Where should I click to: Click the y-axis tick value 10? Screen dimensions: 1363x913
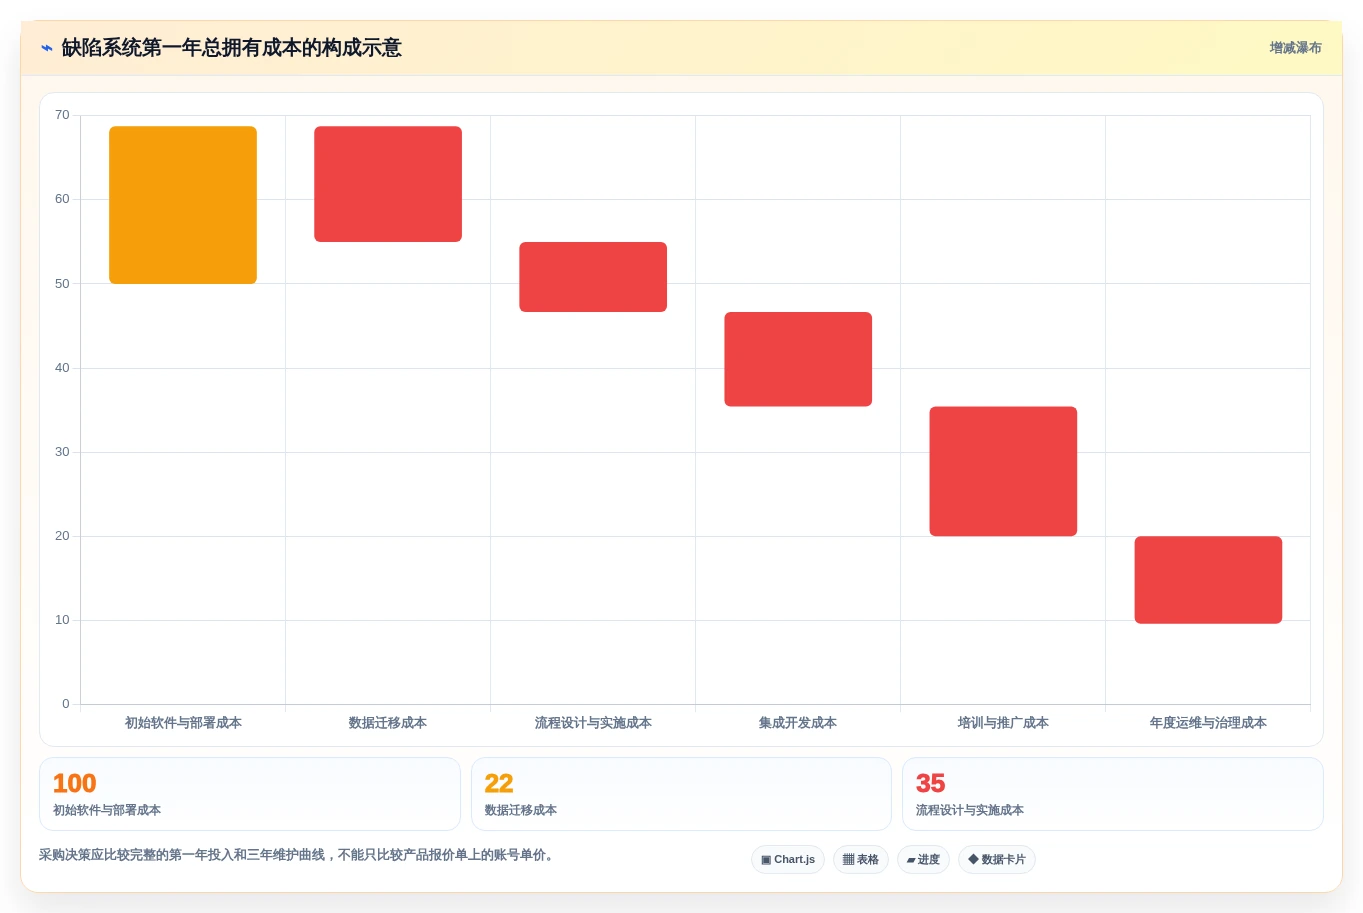click(62, 620)
